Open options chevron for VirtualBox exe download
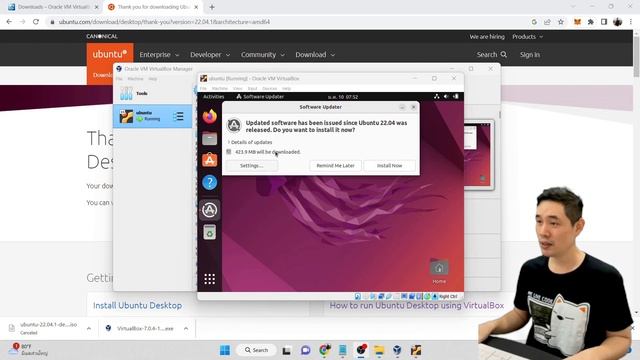The width and height of the screenshot is (640, 360). click(186, 328)
